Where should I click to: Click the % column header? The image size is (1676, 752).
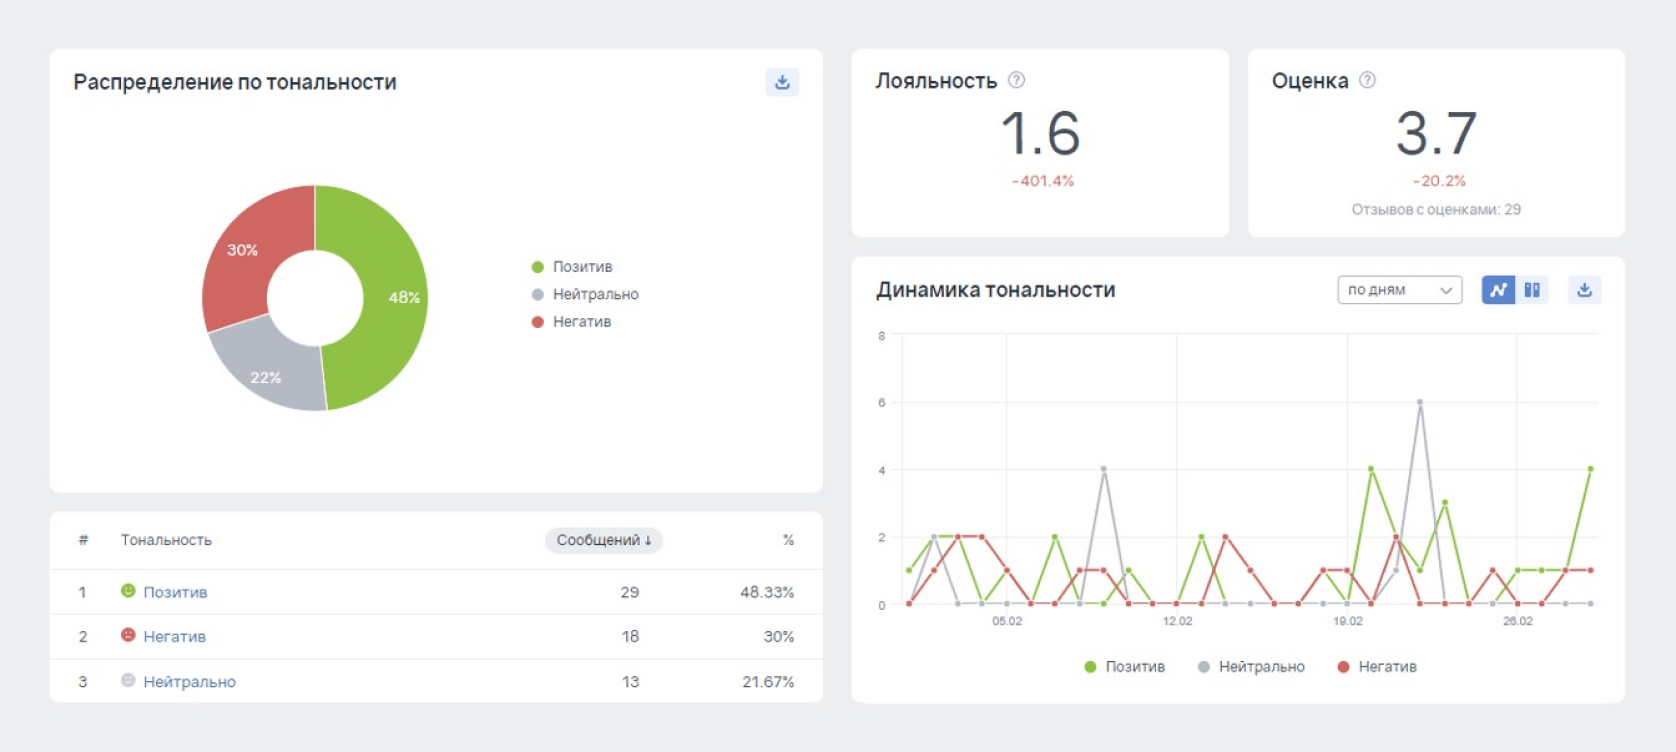pyautogui.click(x=788, y=540)
